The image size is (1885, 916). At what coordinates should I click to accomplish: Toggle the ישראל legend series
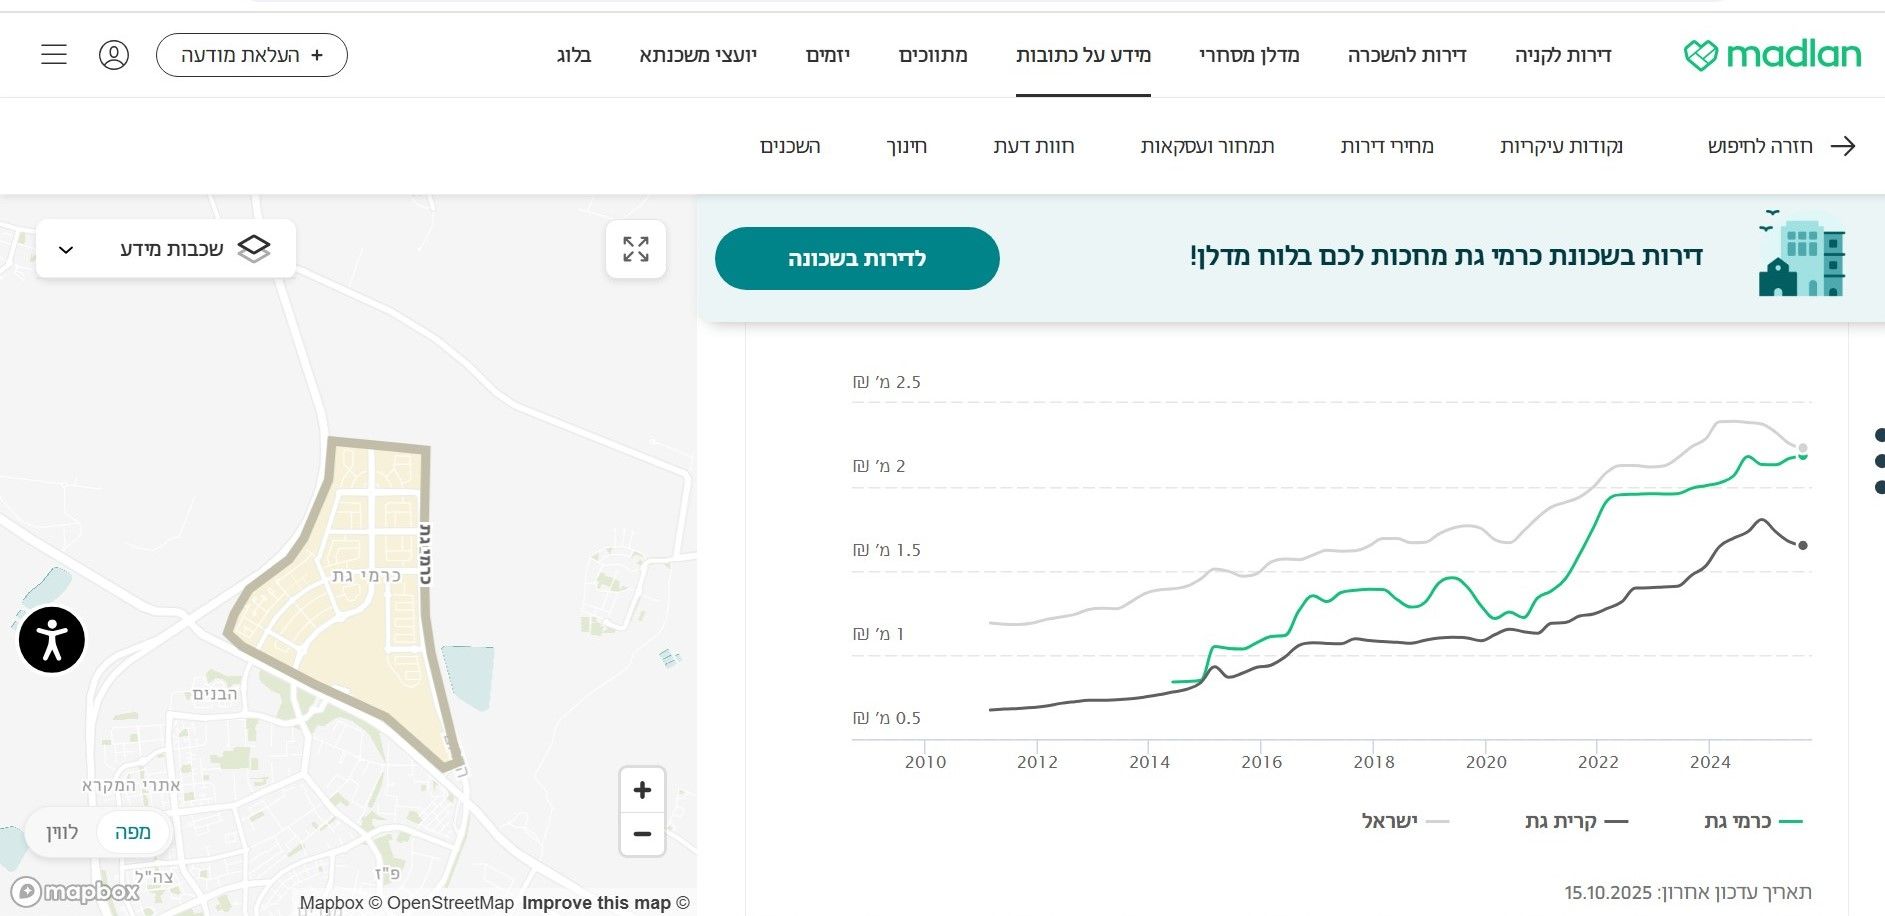[1404, 821]
